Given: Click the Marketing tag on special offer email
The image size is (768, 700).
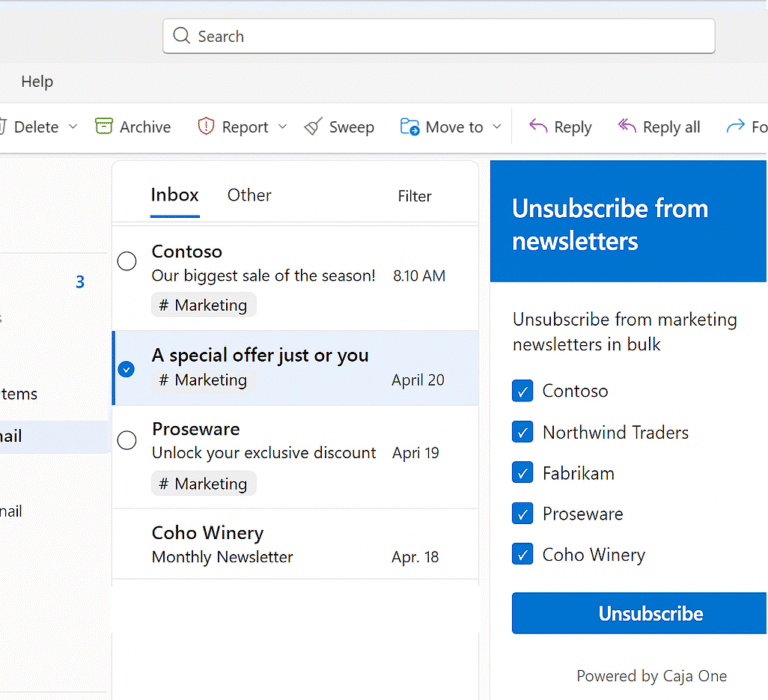Looking at the screenshot, I should click(203, 380).
